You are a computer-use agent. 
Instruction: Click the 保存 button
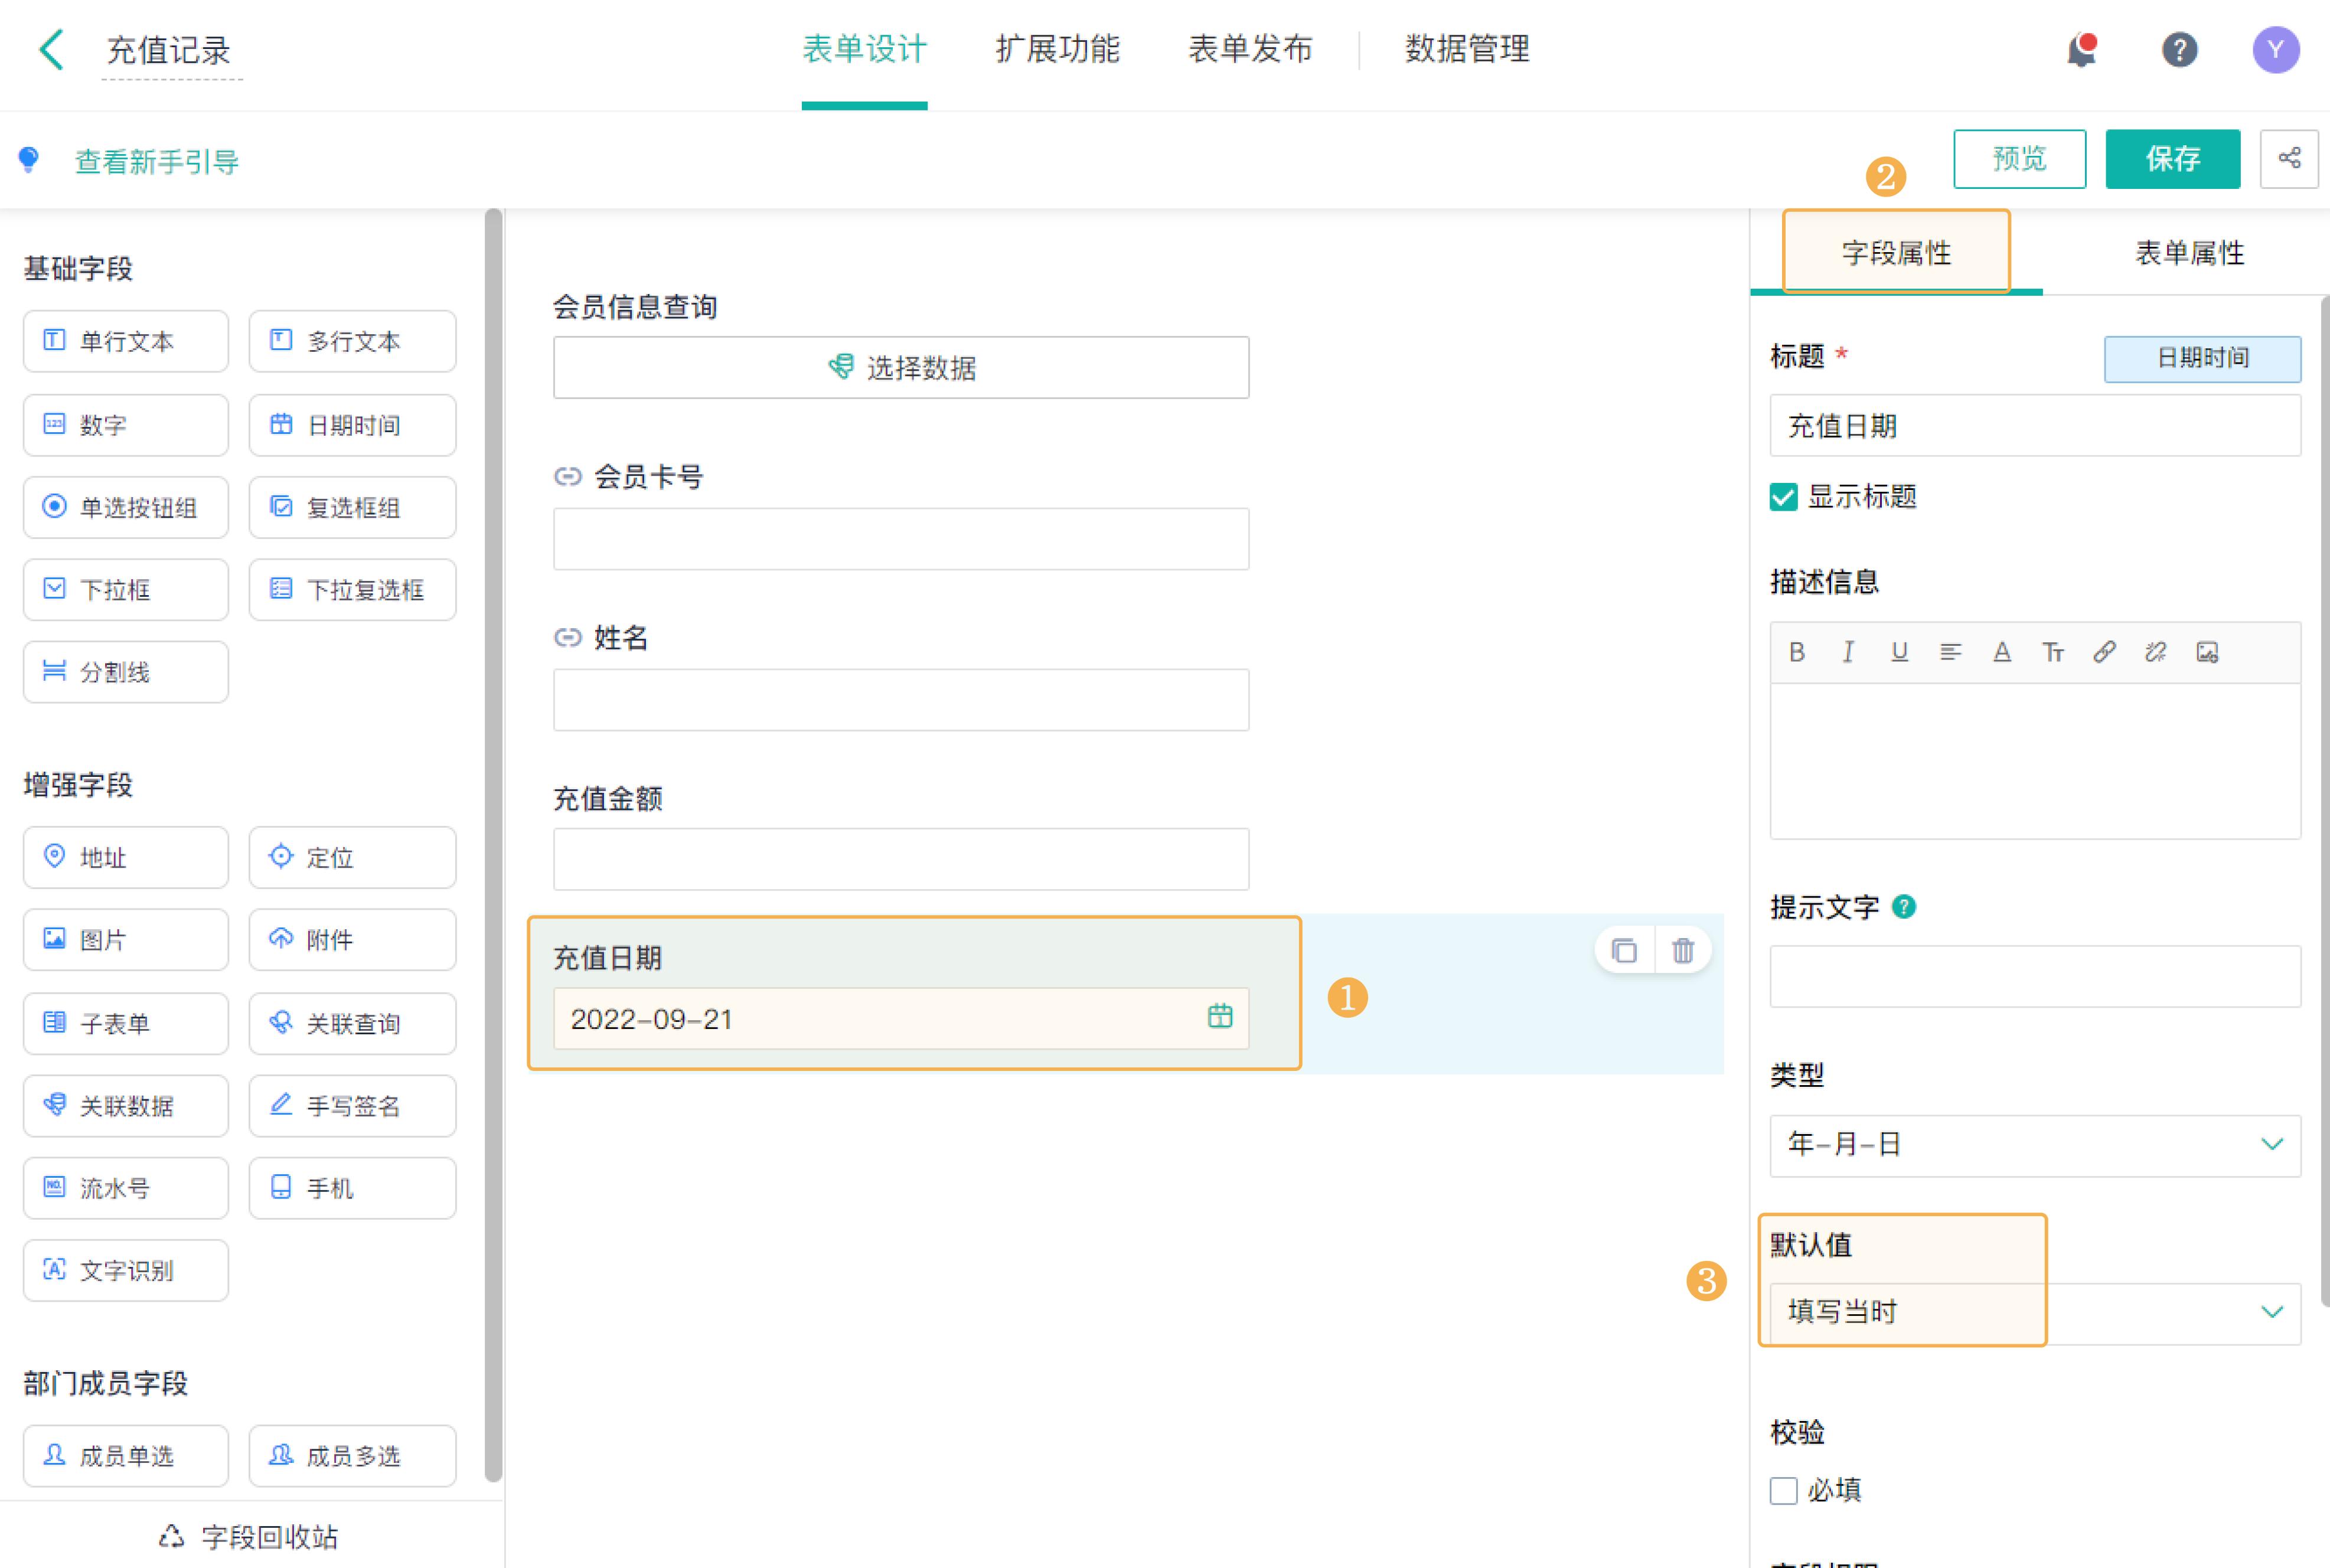(x=2173, y=158)
